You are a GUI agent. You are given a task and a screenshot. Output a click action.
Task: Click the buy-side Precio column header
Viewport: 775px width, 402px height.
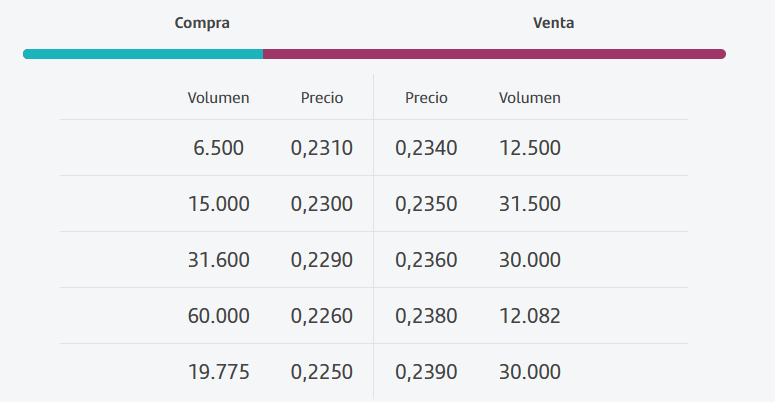click(322, 98)
